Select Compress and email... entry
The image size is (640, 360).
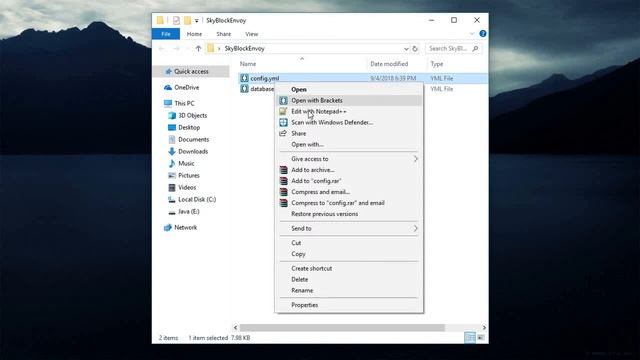tap(349, 192)
